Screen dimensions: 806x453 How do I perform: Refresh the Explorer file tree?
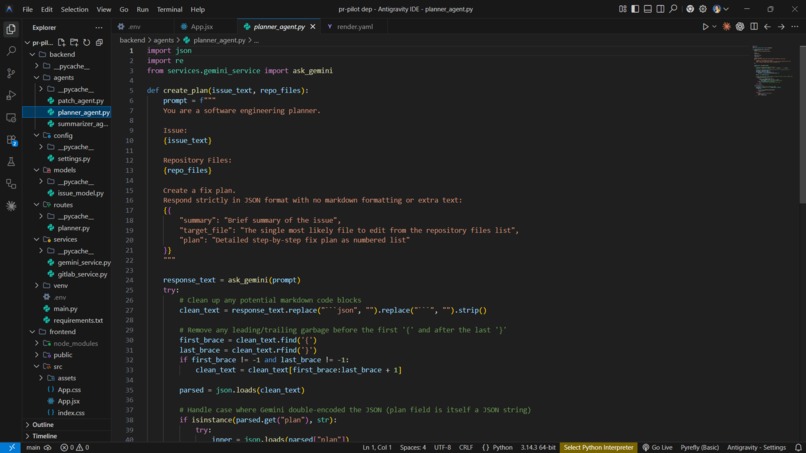point(86,42)
